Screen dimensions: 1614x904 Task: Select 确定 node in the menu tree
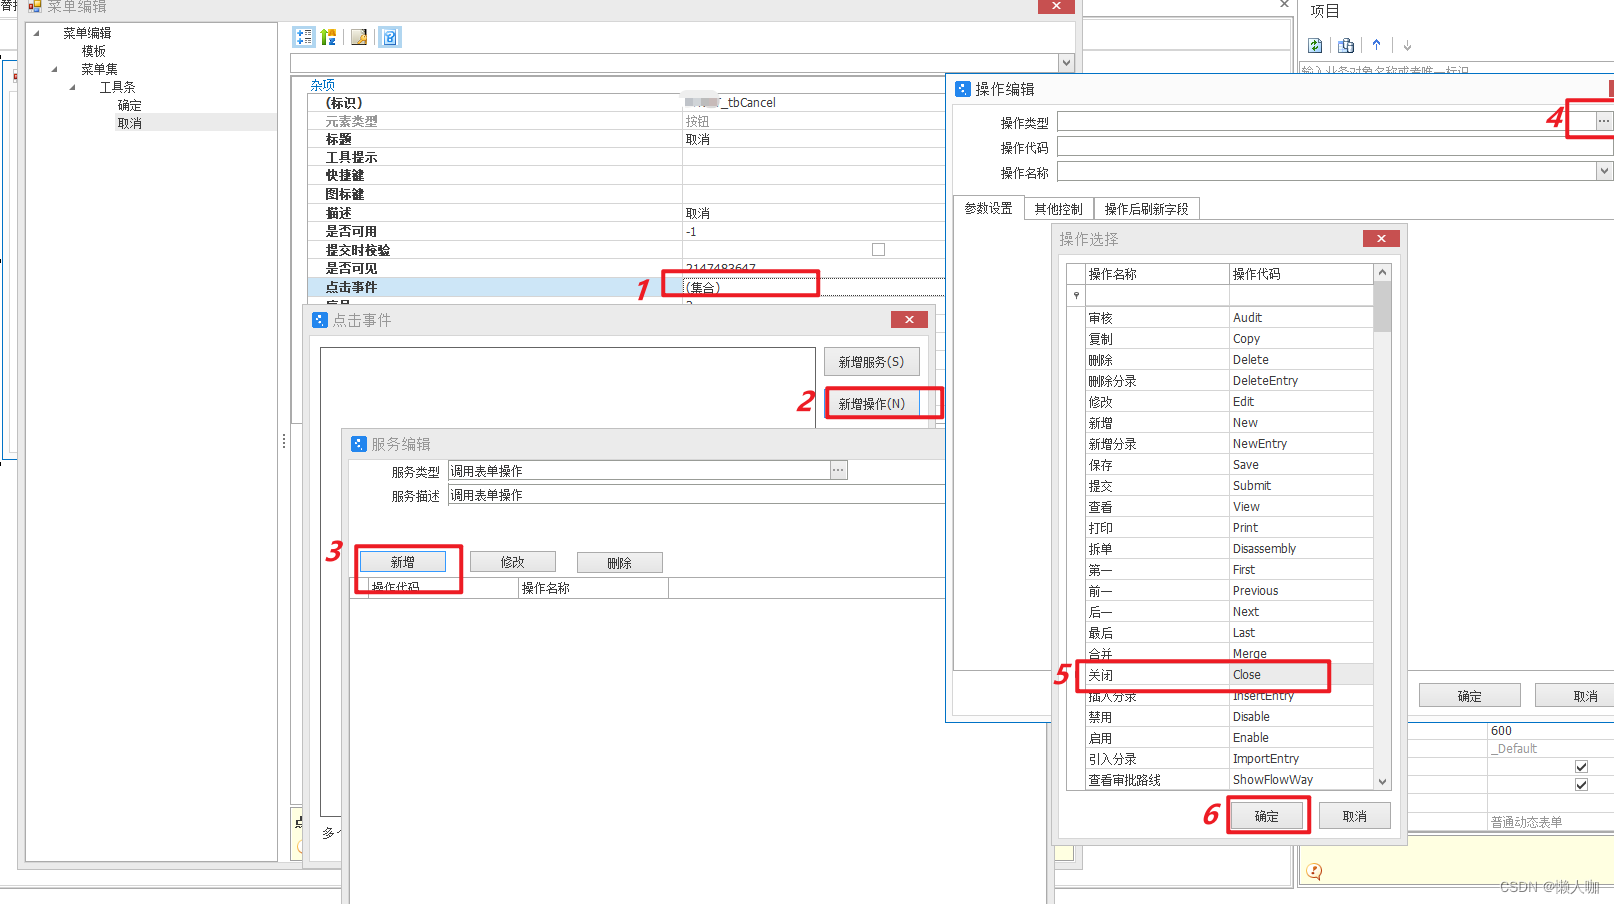pos(130,105)
